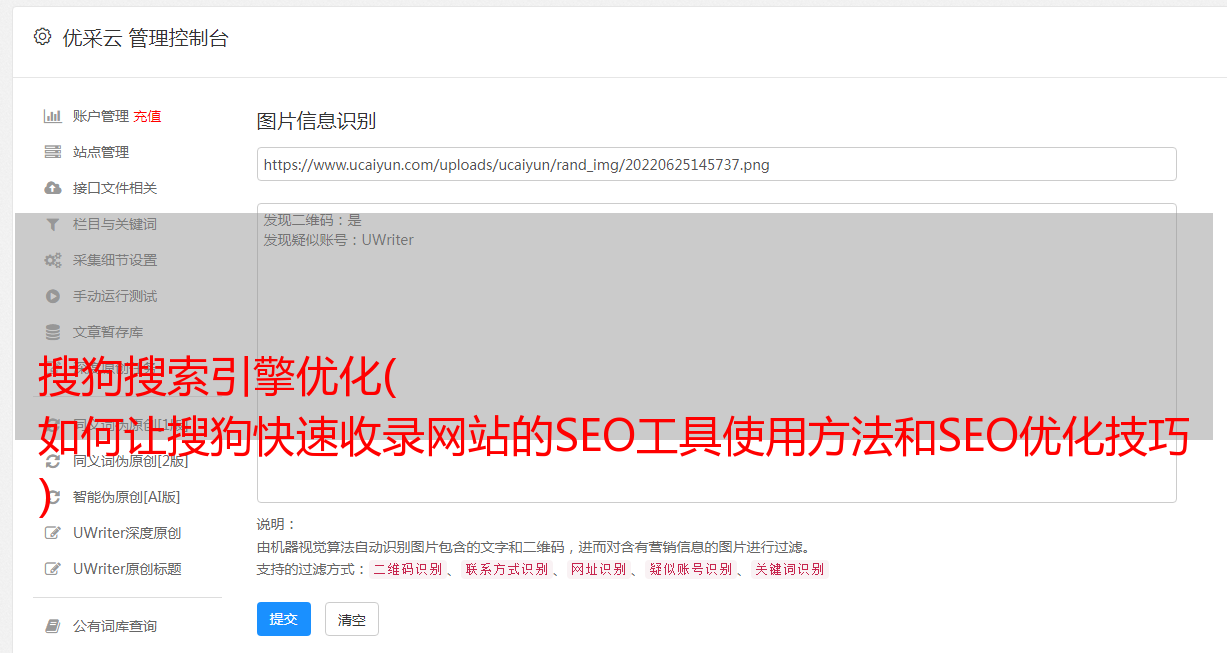The image size is (1227, 653).
Task: Click the 二维码识别 filter tag
Action: 407,569
